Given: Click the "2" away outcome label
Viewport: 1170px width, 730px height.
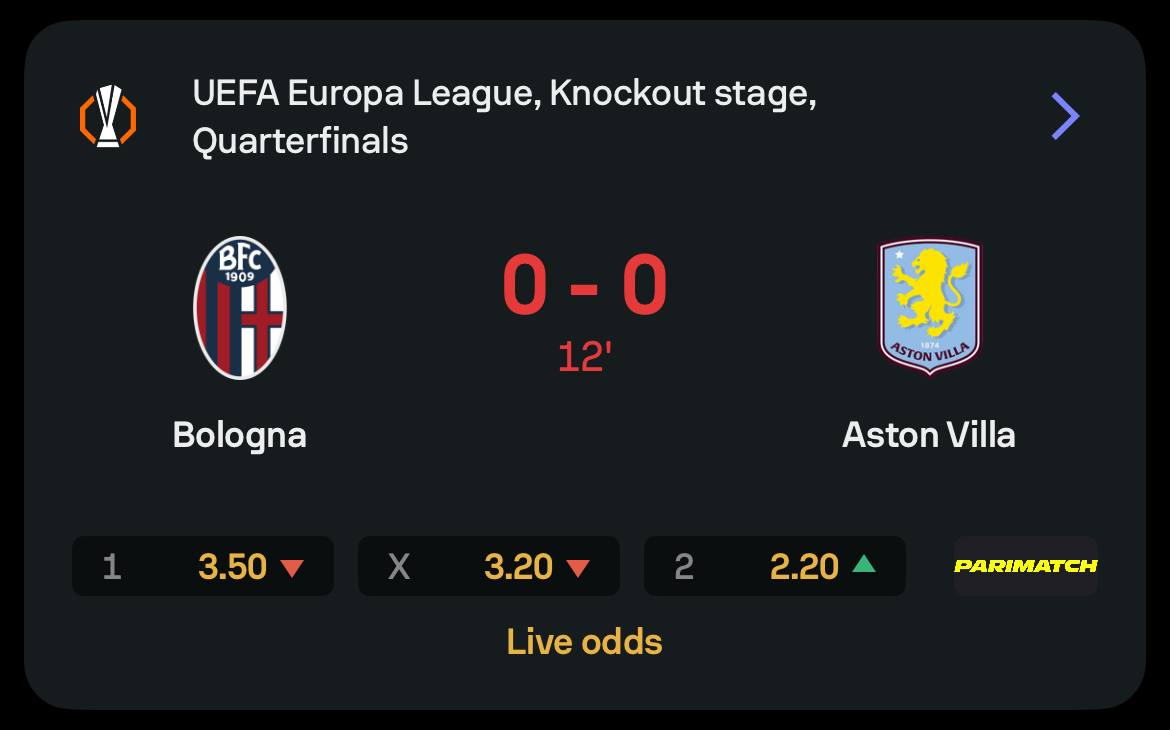Looking at the screenshot, I should tap(684, 567).
